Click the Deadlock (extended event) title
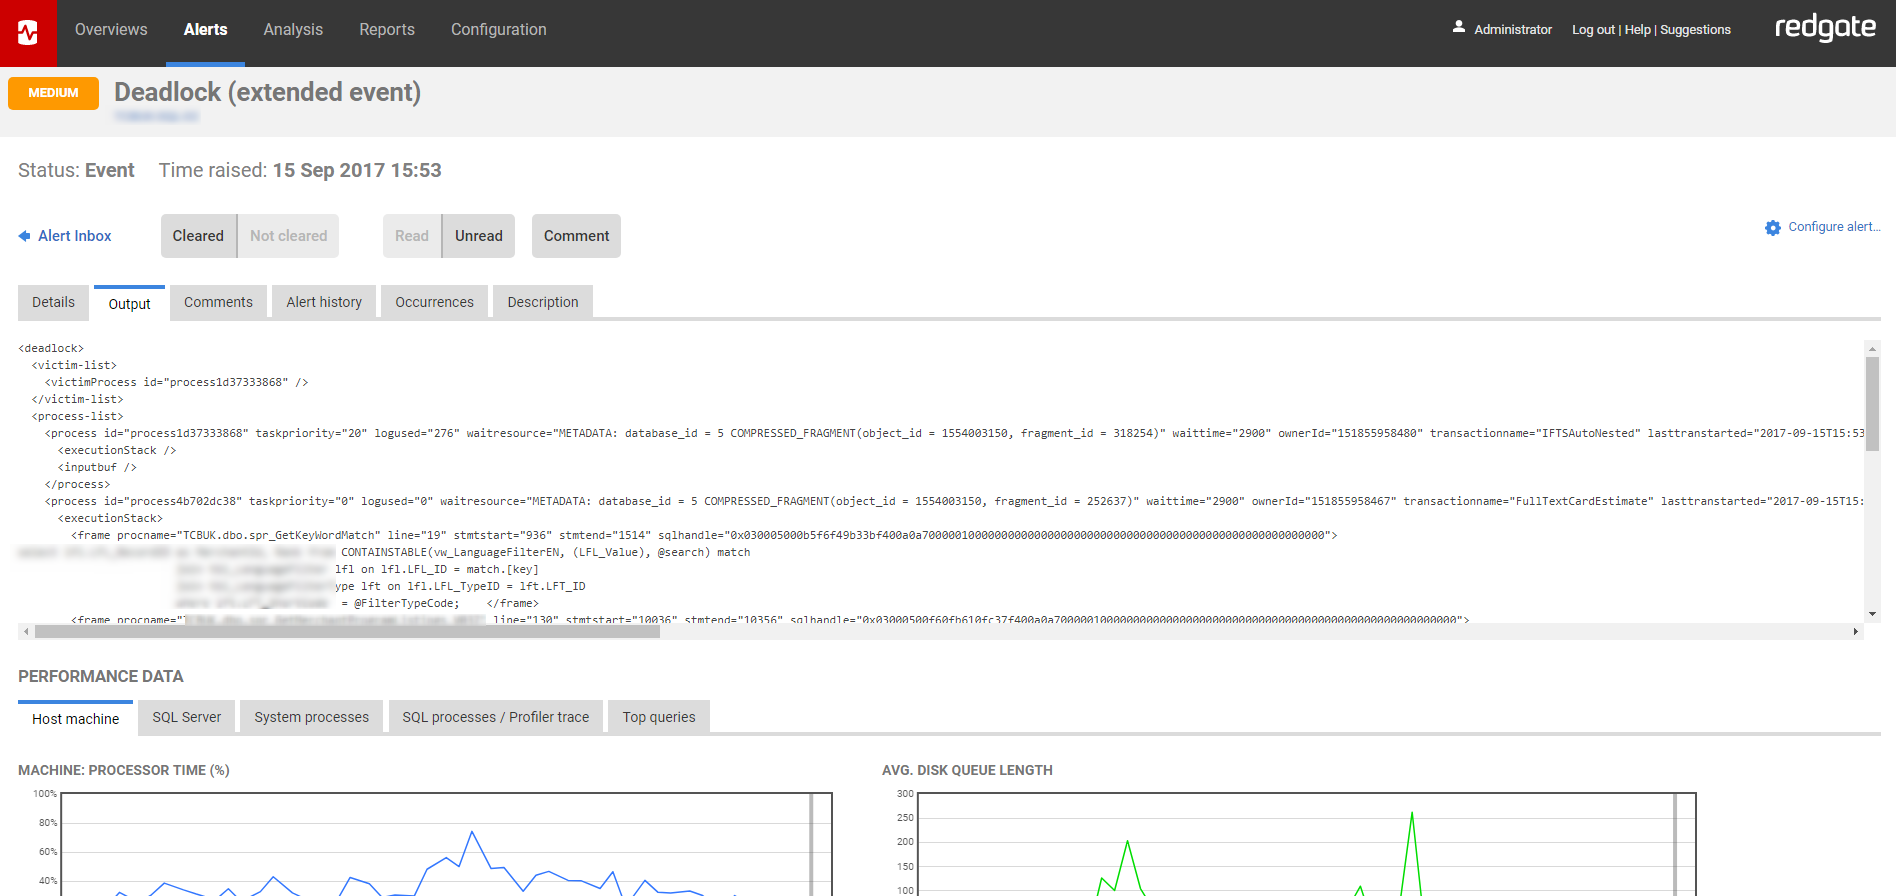This screenshot has width=1896, height=896. coord(267,92)
